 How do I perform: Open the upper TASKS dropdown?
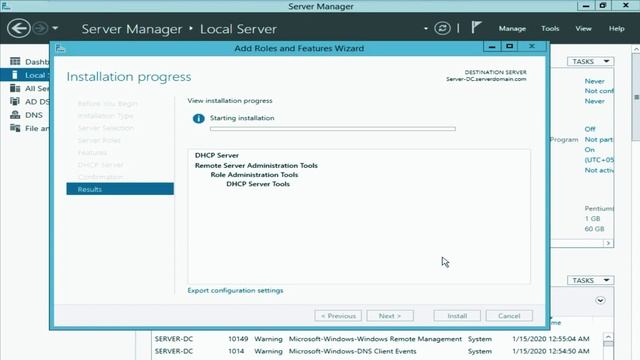pos(590,61)
